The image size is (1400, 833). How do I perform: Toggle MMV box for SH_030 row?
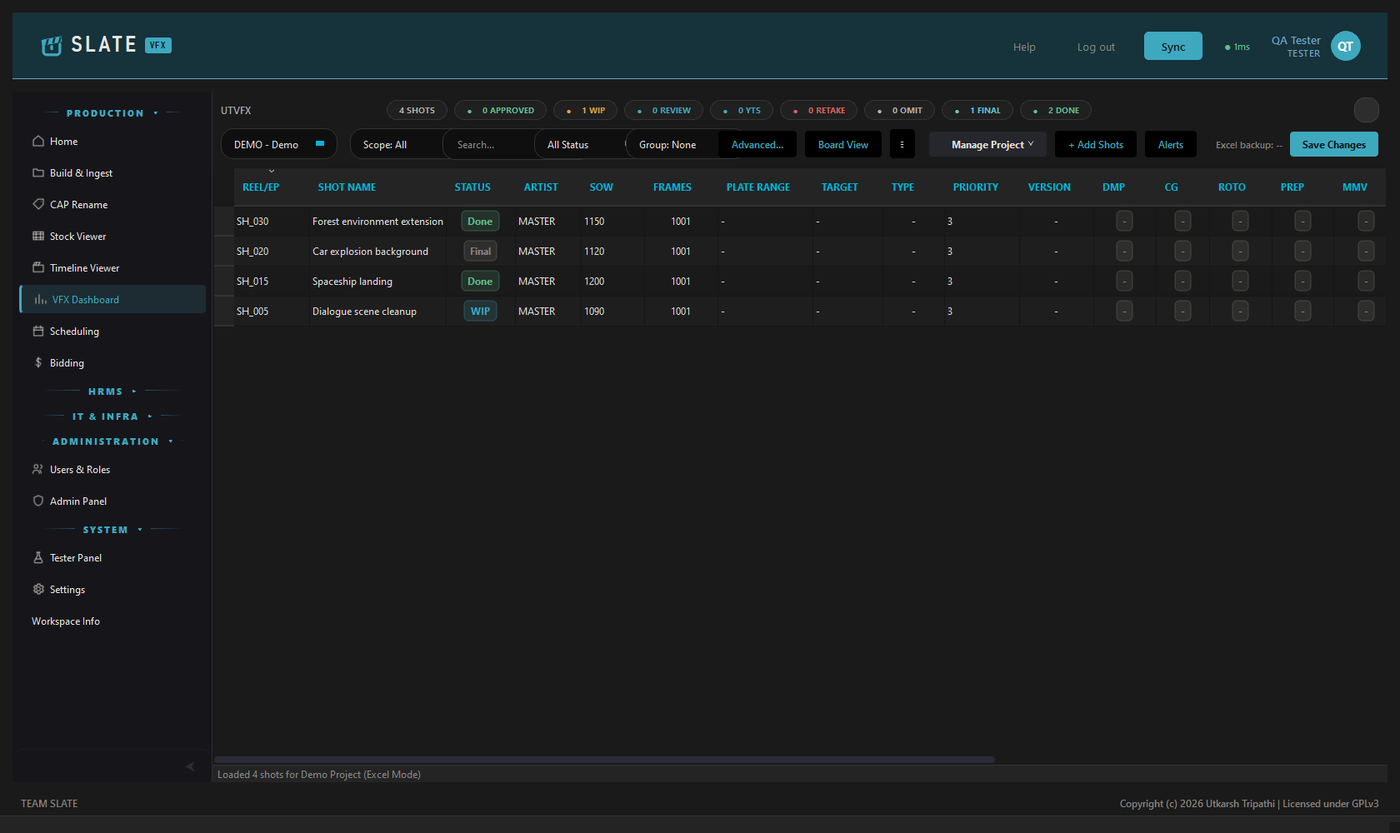pyautogui.click(x=1366, y=221)
